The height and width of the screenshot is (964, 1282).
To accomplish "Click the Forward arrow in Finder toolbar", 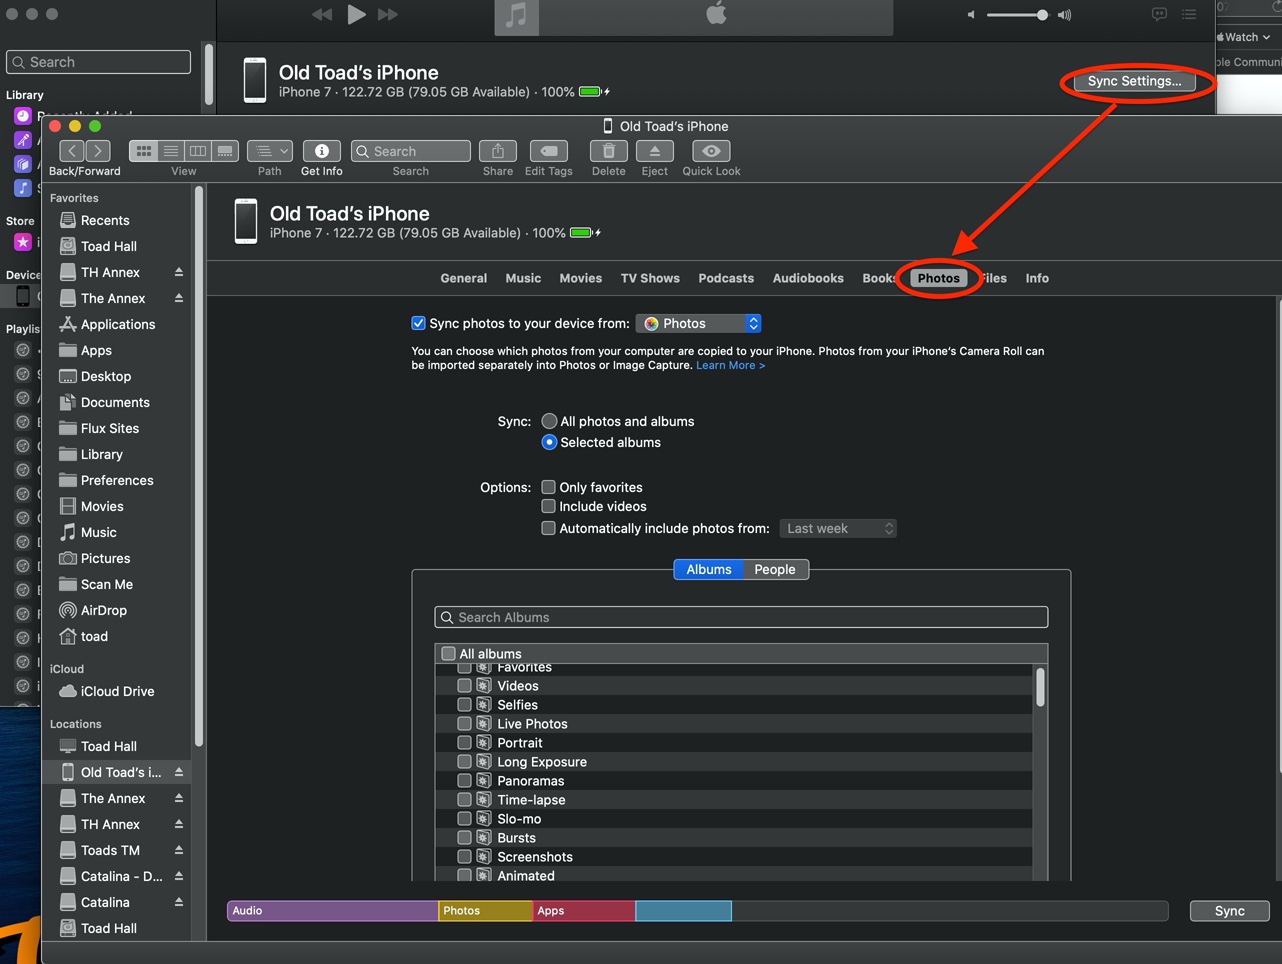I will point(98,151).
